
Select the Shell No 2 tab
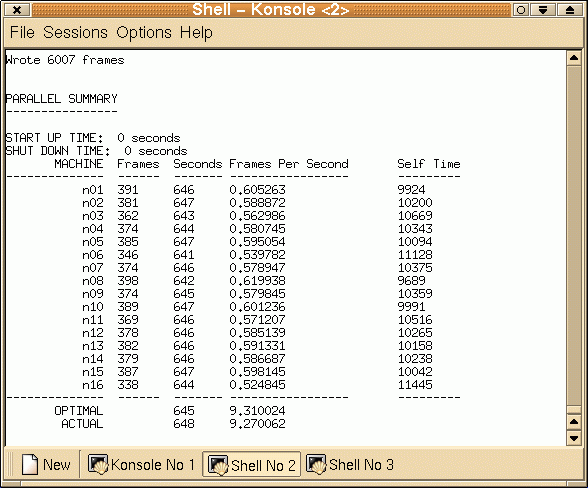point(252,464)
